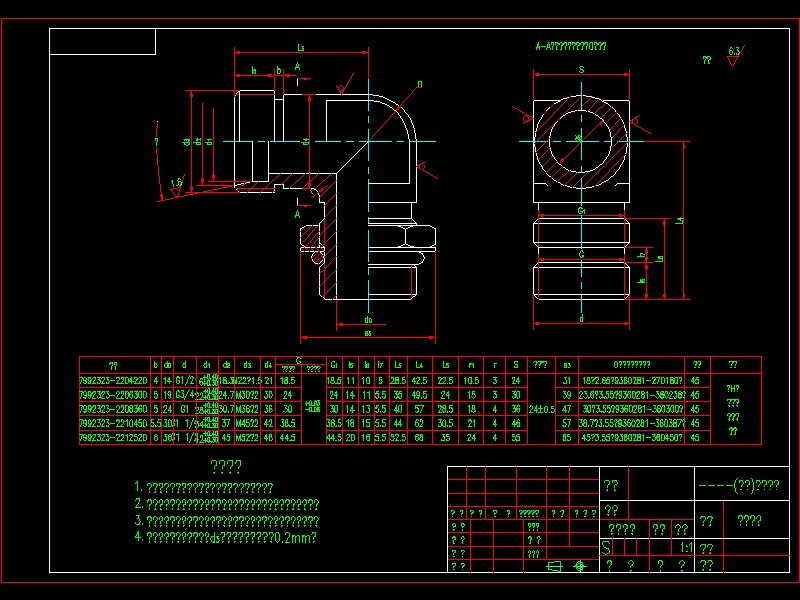The image size is (800, 600).
Task: Click the 42.5 cell in L4 column
Action: pyautogui.click(x=419, y=381)
